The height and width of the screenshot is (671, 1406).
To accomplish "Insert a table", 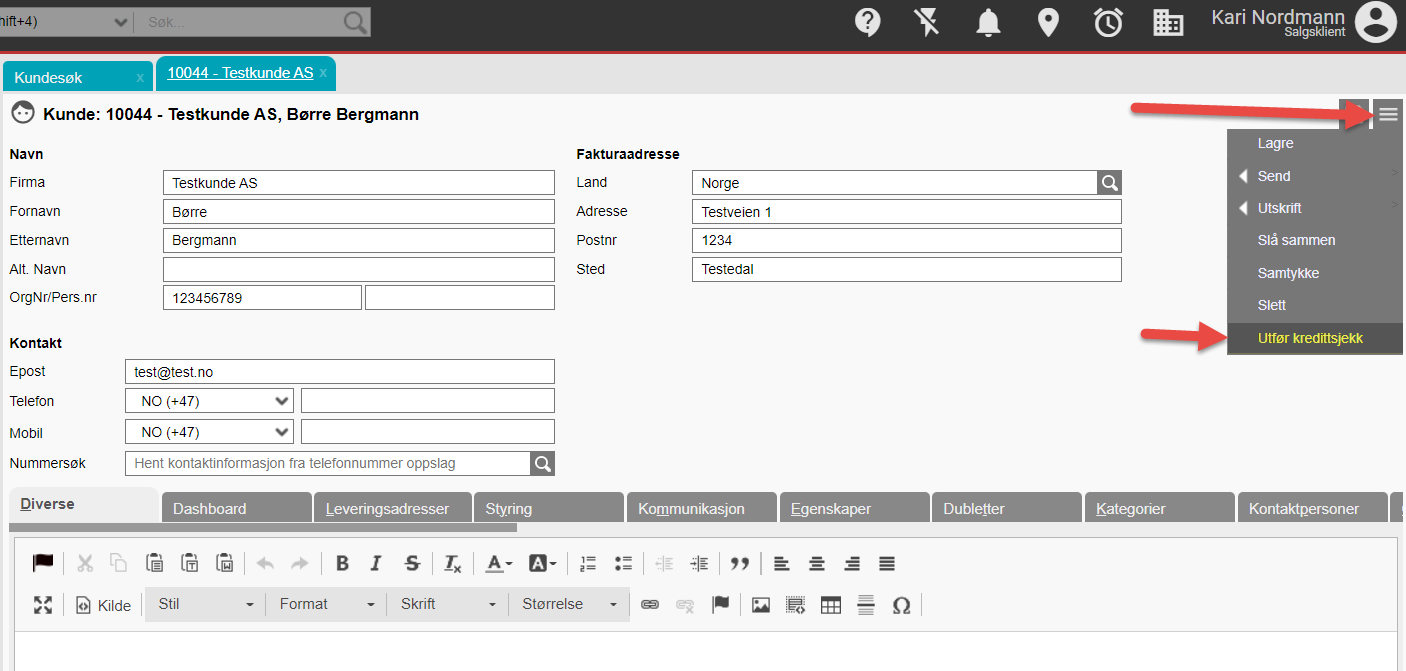I will pos(831,604).
